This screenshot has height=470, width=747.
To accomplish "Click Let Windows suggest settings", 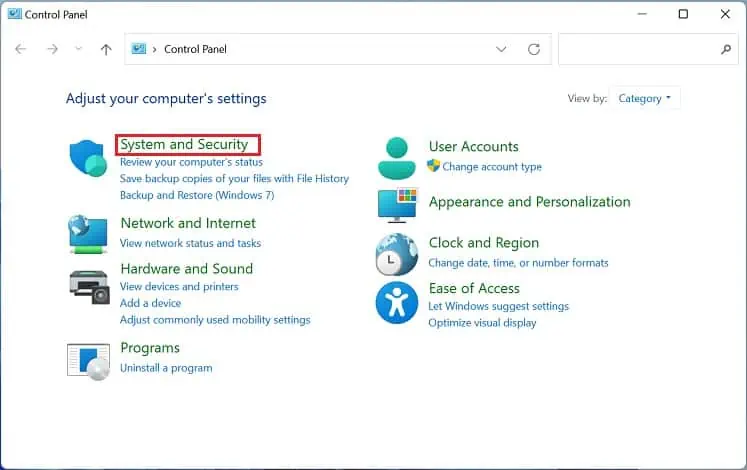I will 498,306.
